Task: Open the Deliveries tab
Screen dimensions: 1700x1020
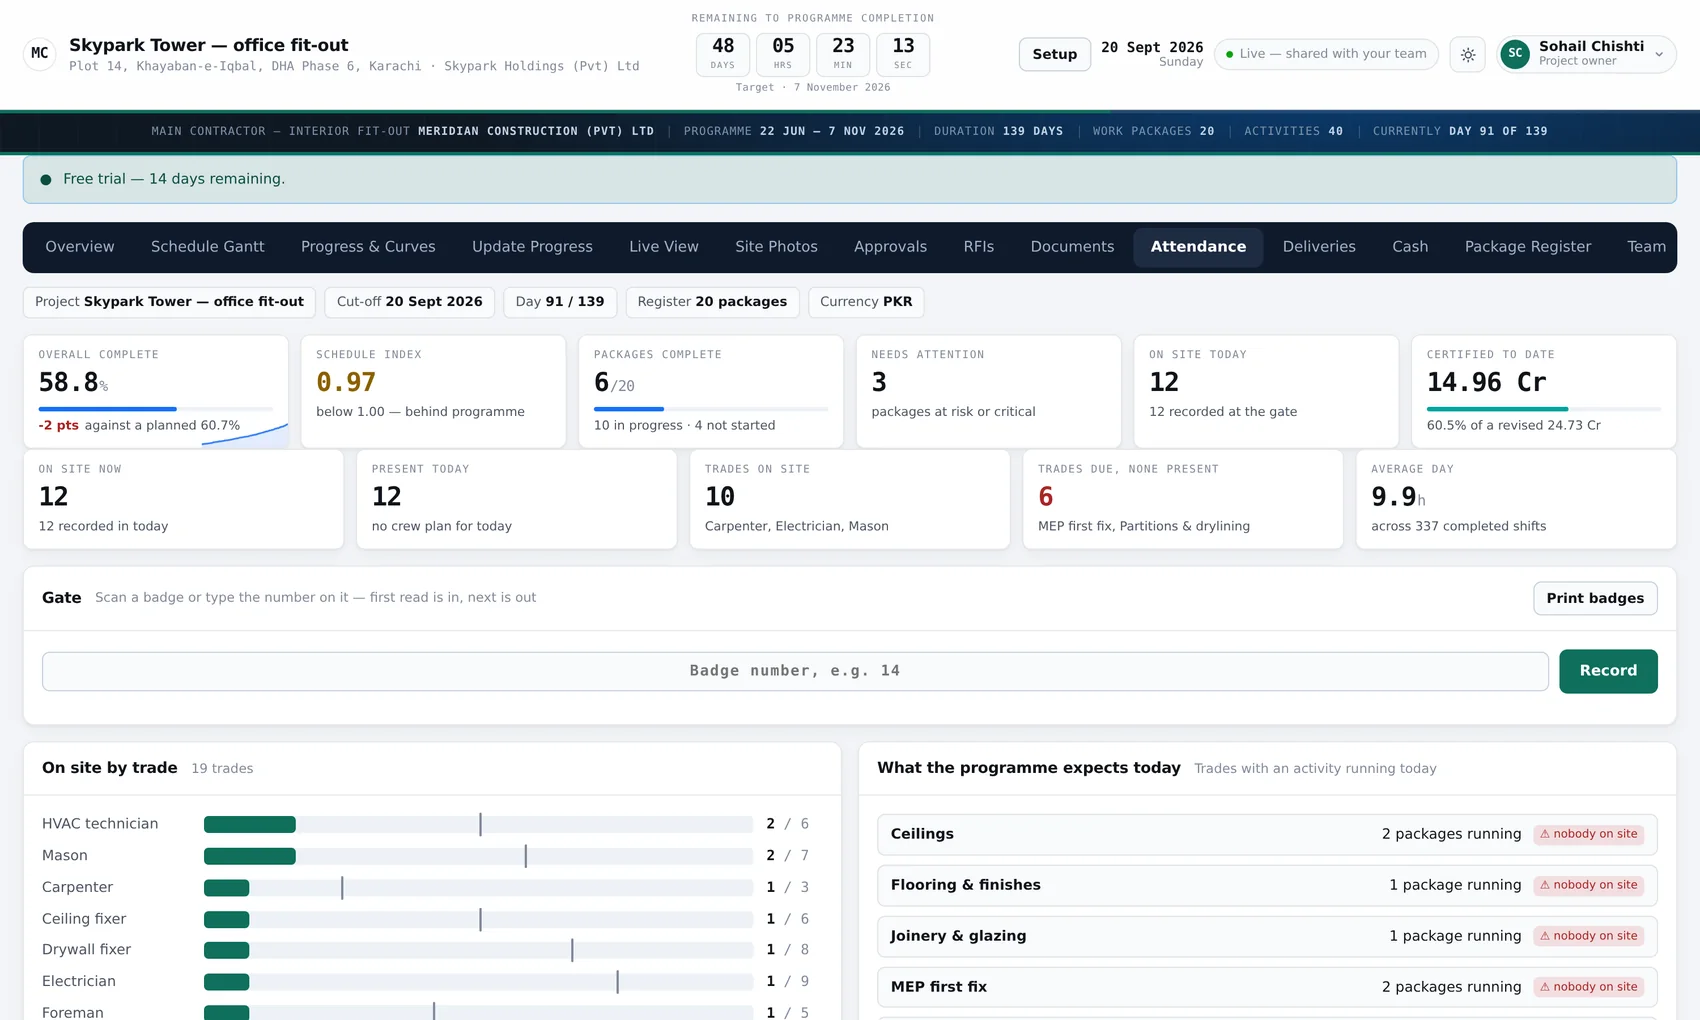Action: (x=1319, y=247)
